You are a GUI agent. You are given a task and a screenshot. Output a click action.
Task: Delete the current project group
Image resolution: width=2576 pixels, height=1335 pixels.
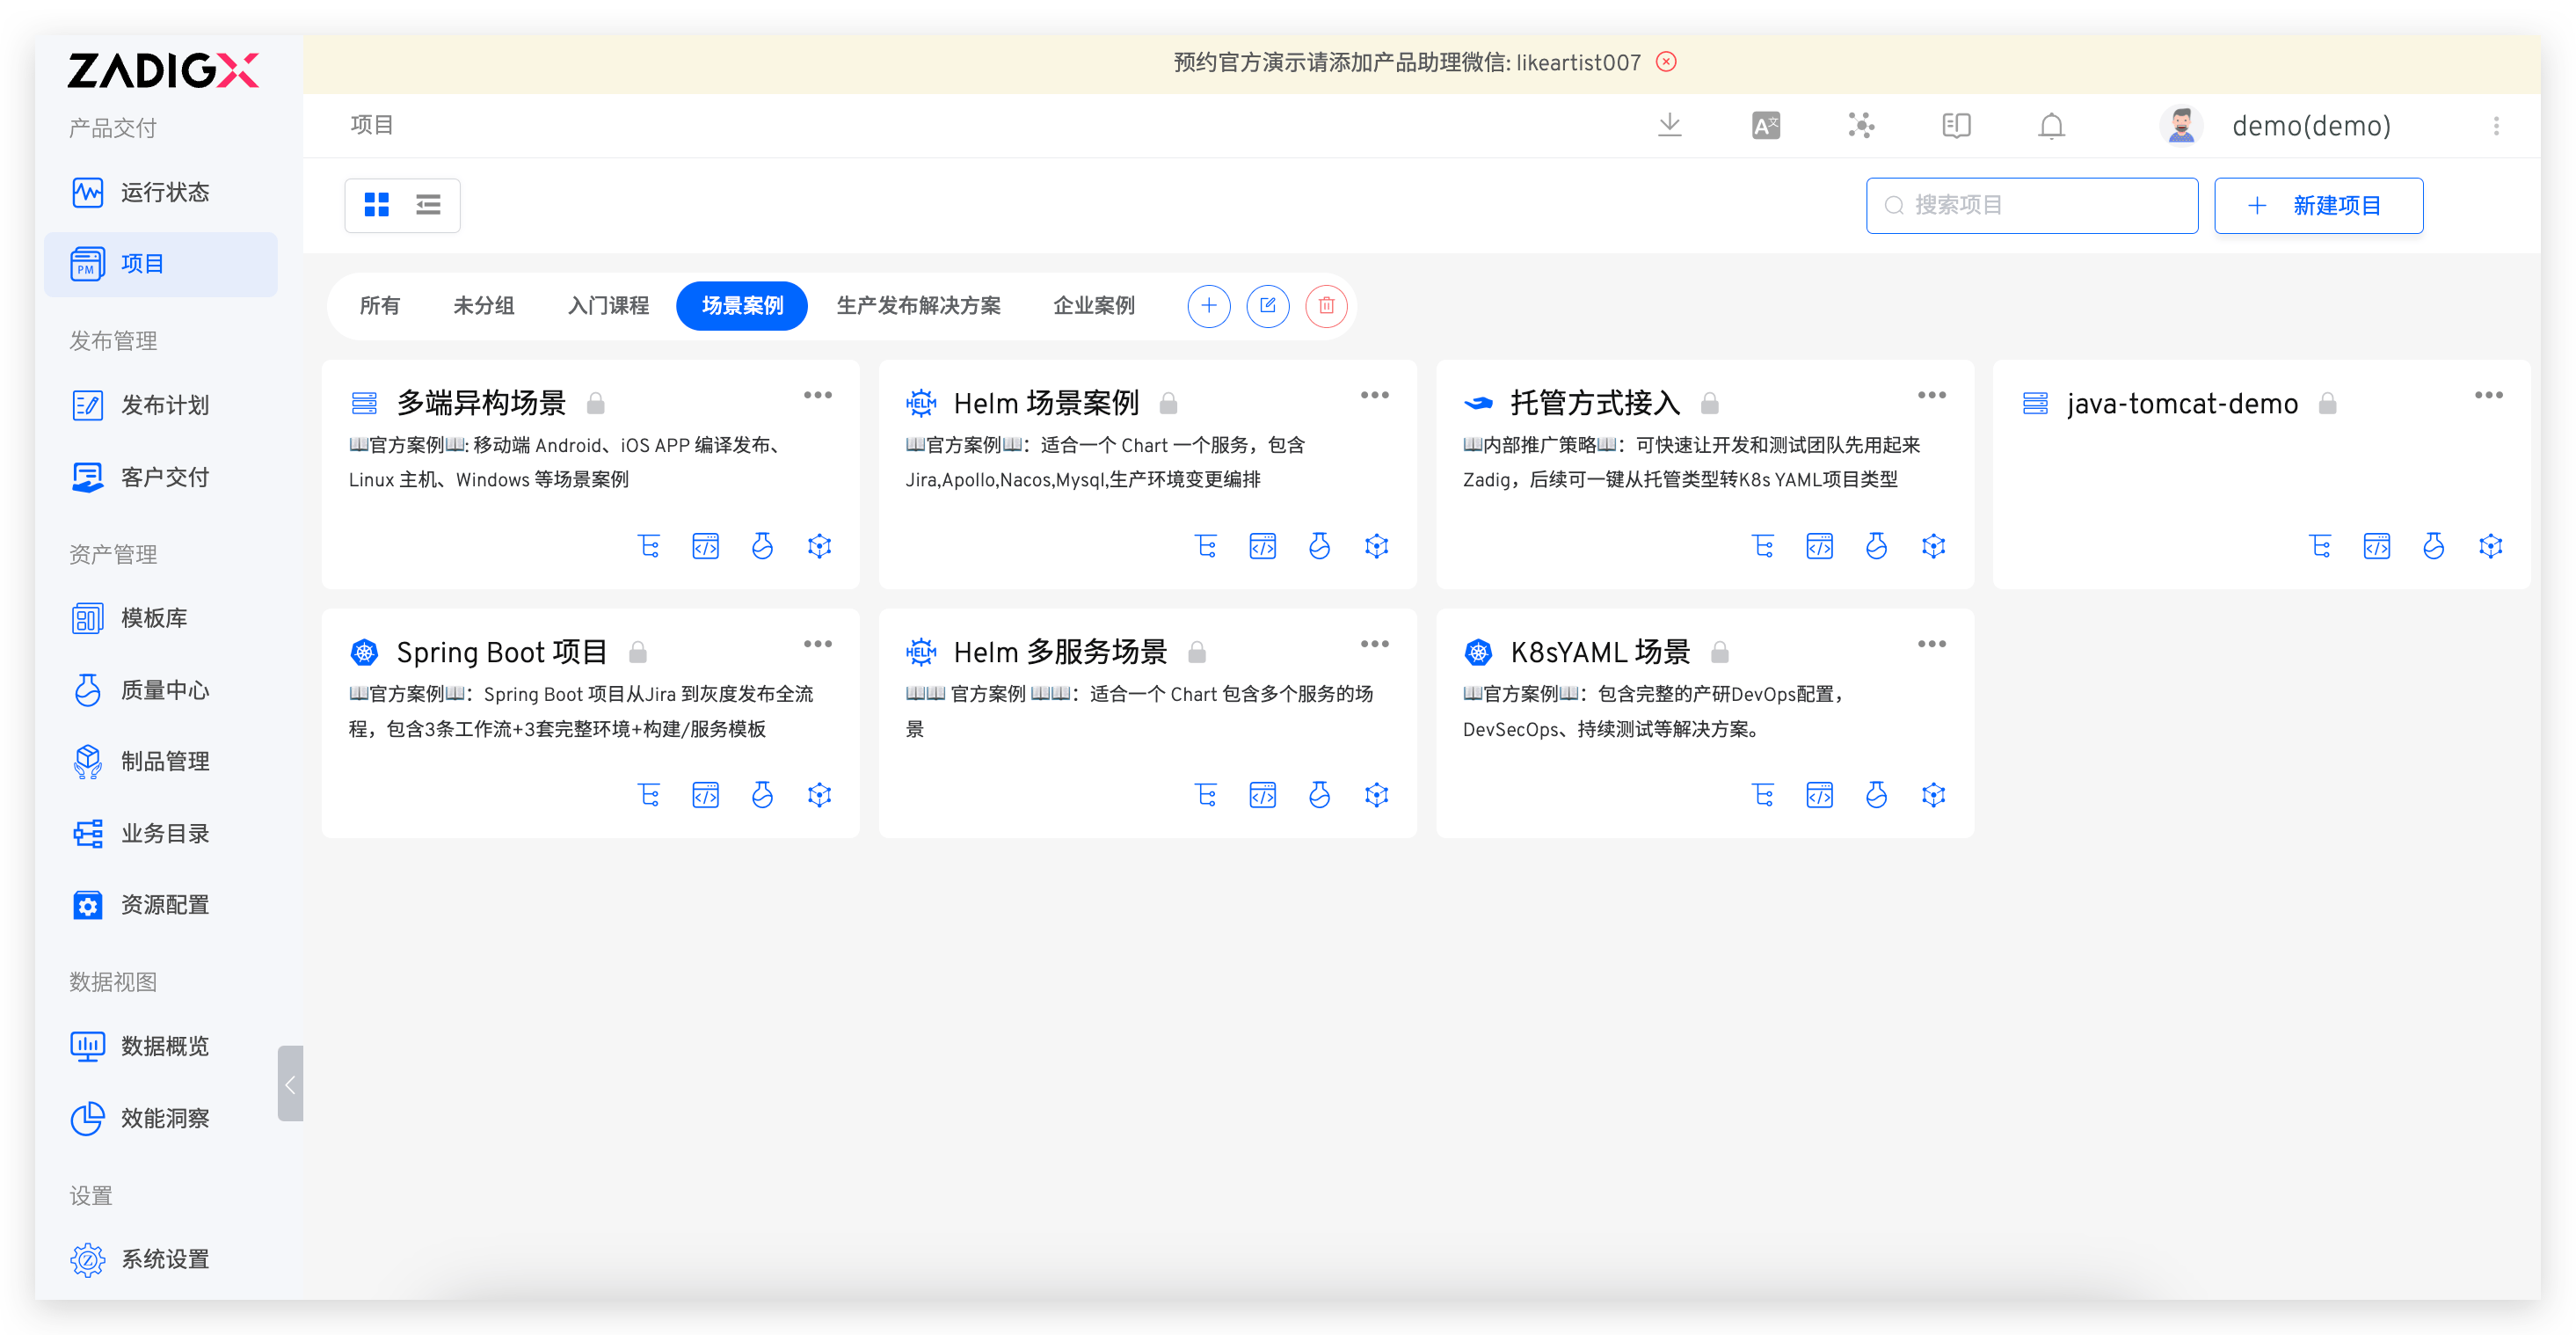[x=1326, y=306]
